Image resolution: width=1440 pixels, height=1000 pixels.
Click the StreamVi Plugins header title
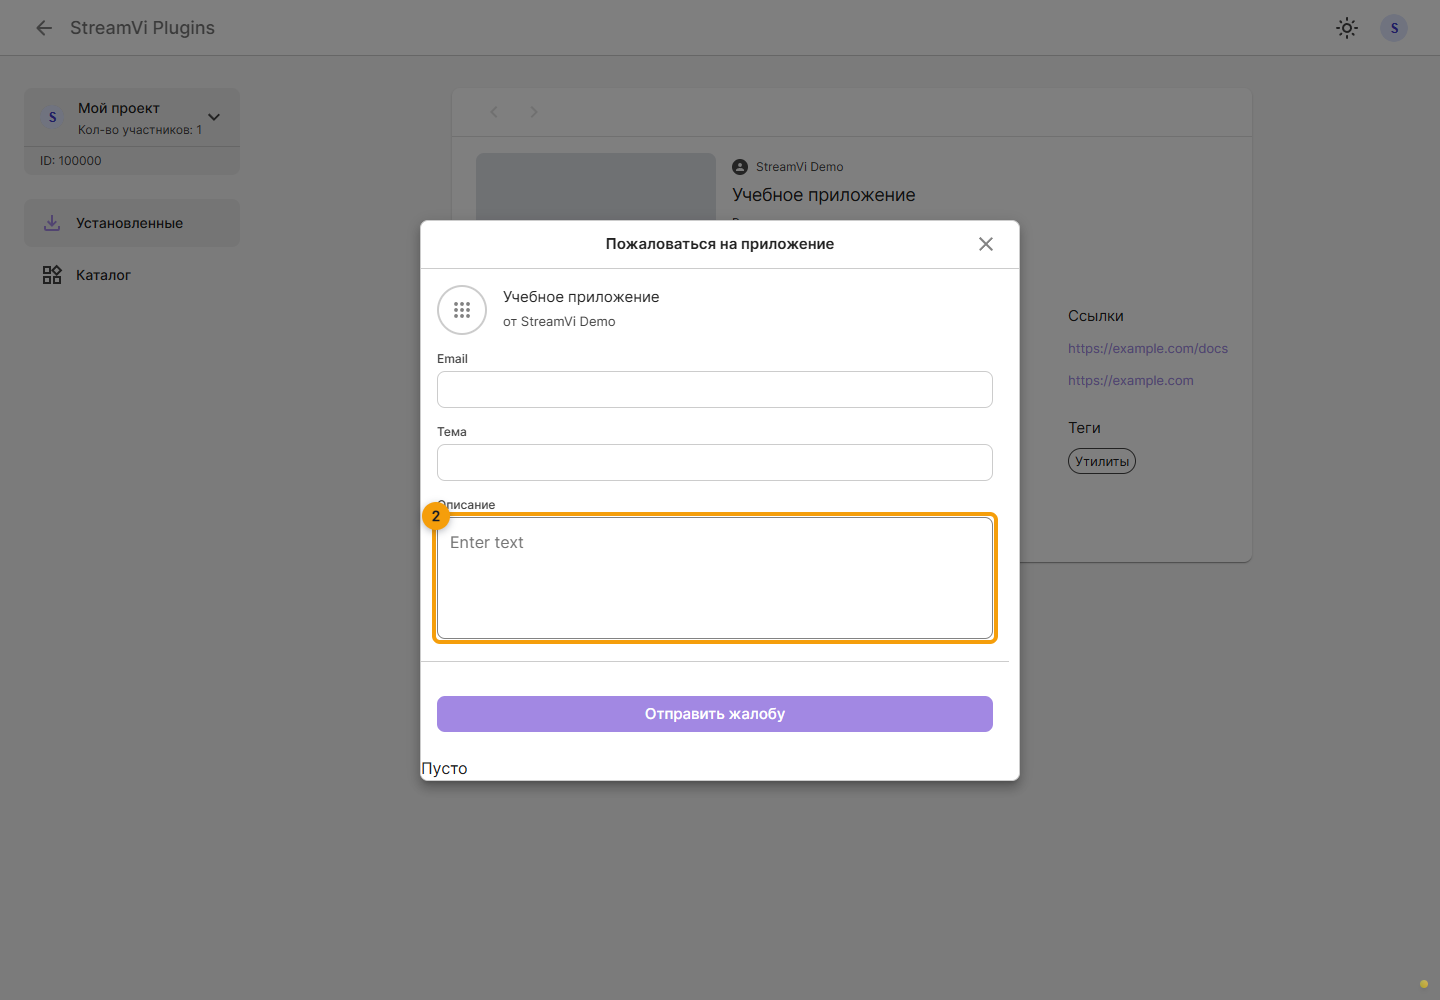pyautogui.click(x=142, y=28)
